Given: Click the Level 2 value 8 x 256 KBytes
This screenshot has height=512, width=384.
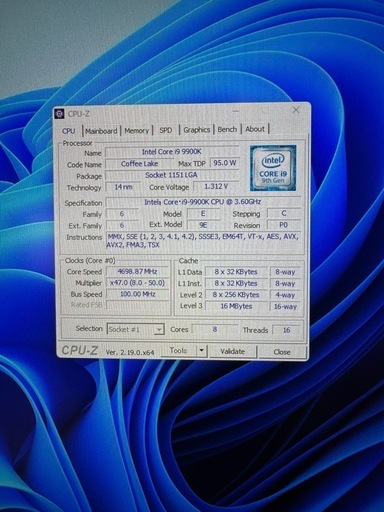Looking at the screenshot, I should 236,295.
